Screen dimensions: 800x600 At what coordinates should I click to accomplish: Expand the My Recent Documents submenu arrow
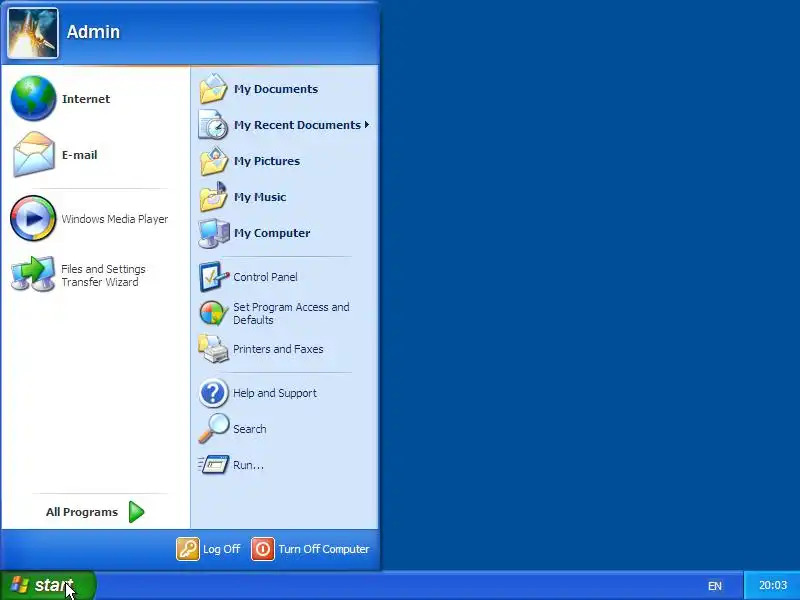(366, 124)
